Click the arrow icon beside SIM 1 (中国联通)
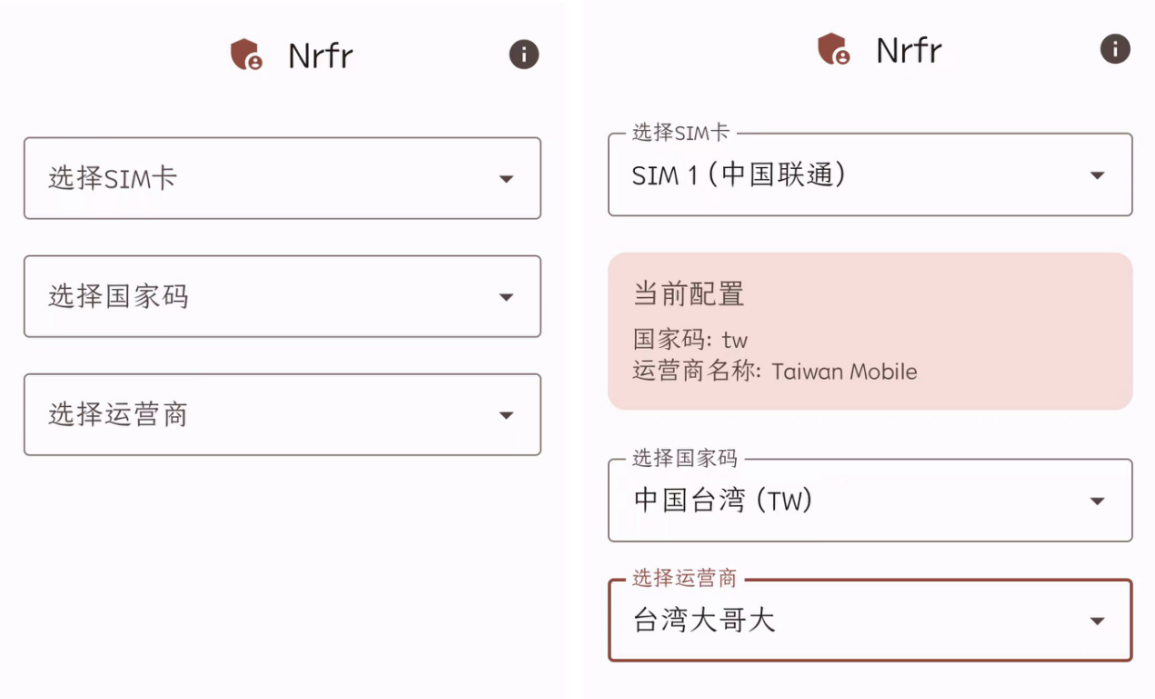 pos(1097,176)
